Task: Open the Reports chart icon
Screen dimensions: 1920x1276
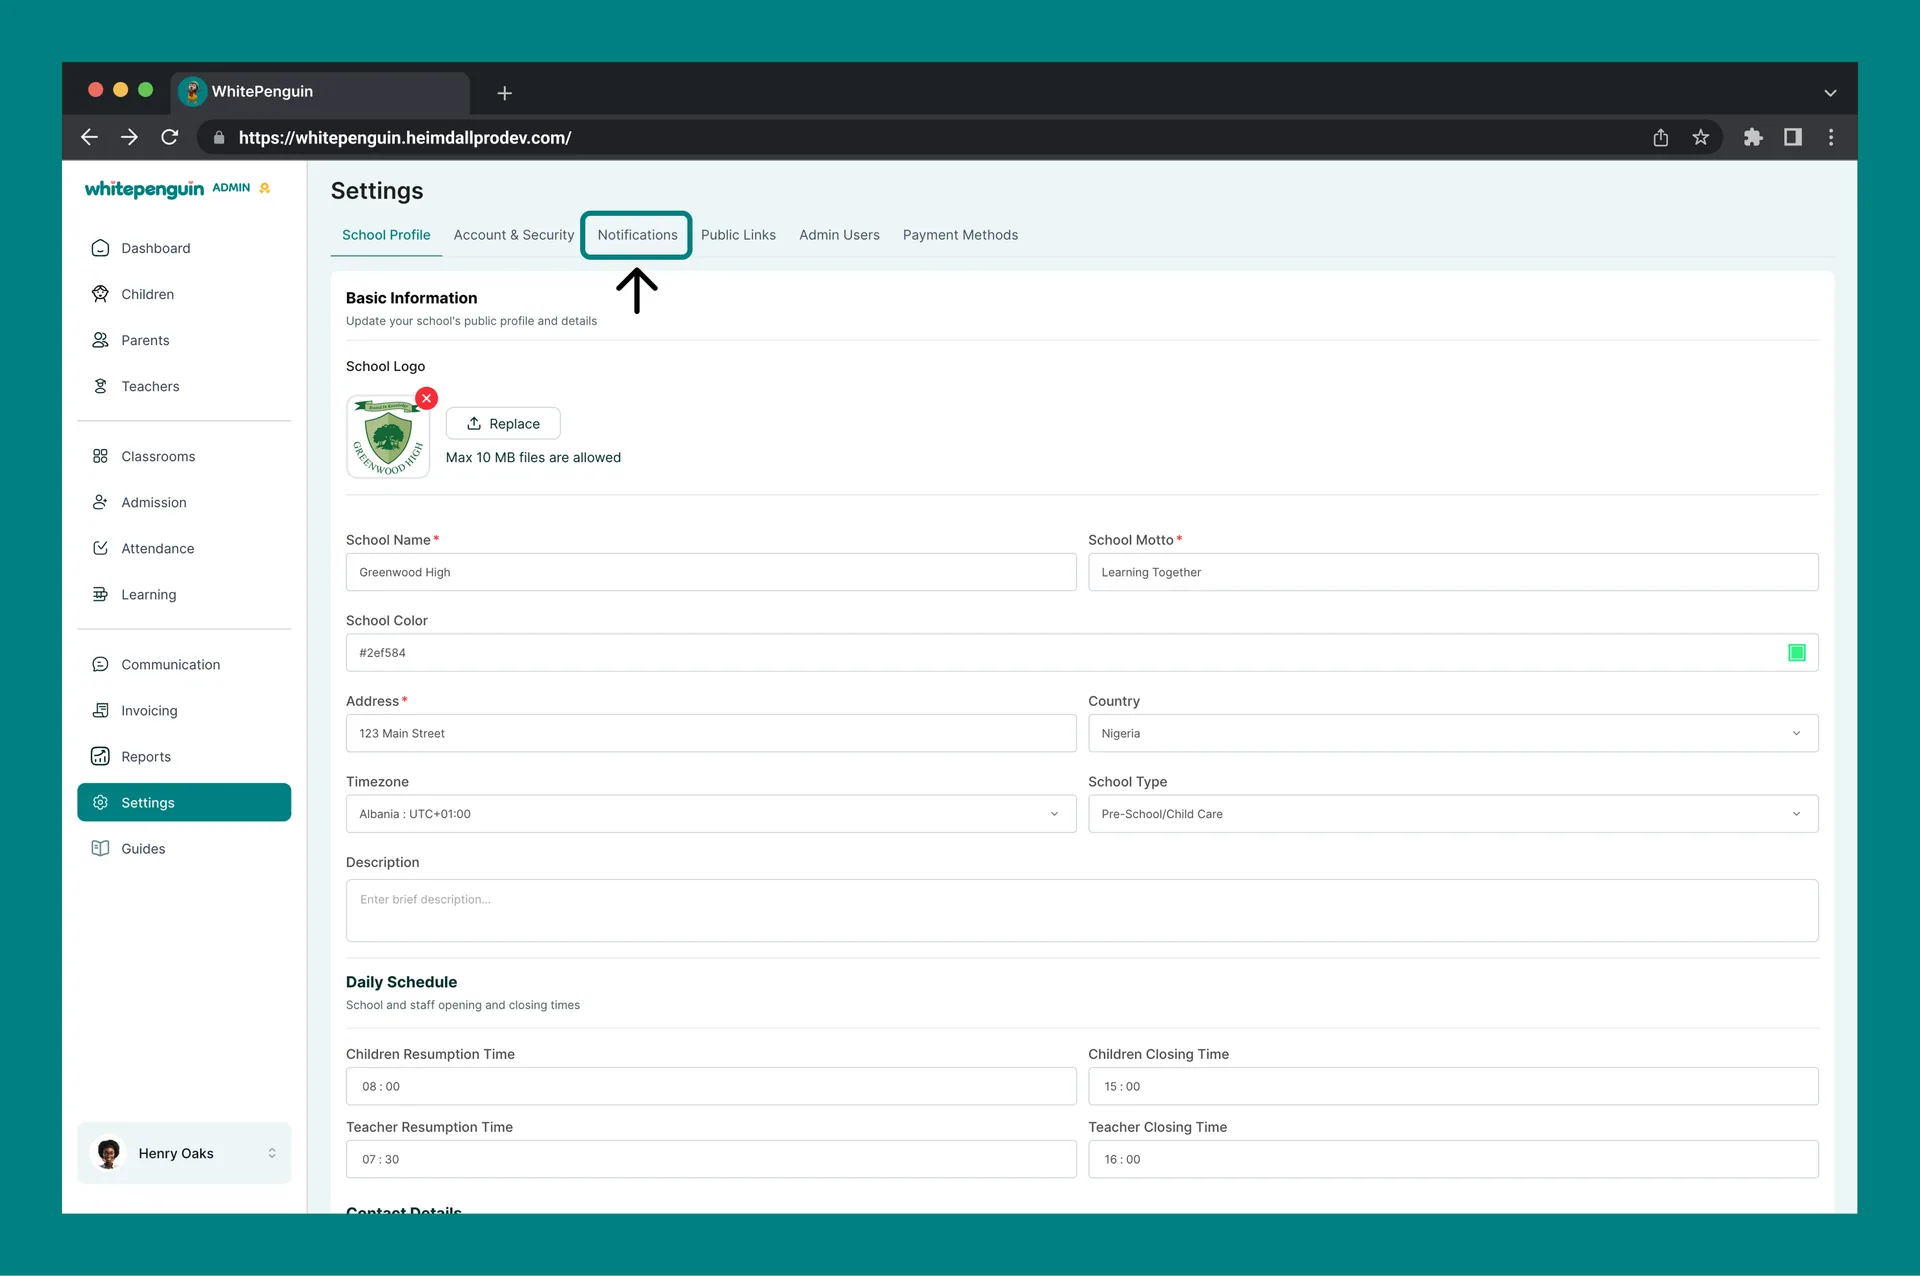Action: coord(100,756)
